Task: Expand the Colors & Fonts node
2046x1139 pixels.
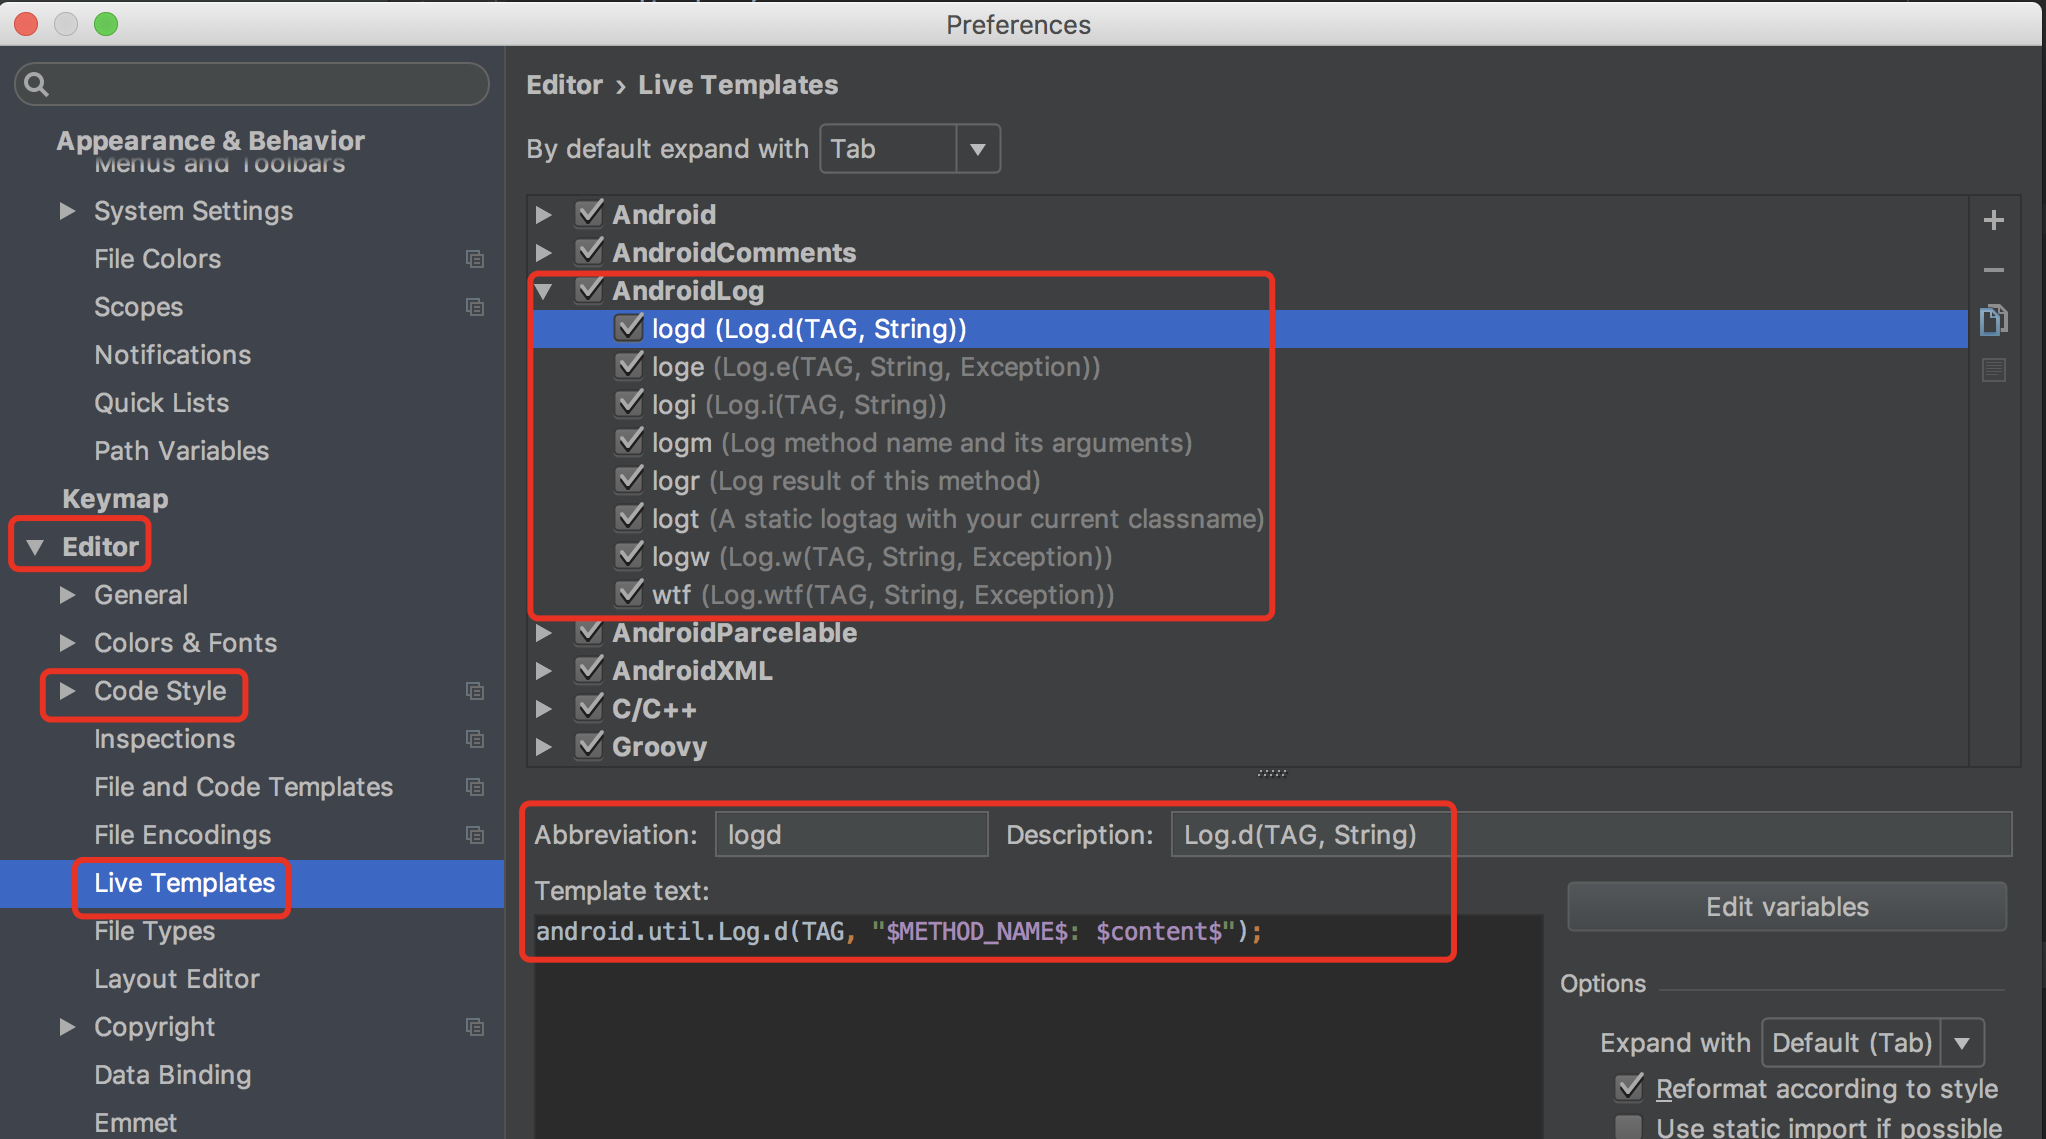Action: pos(67,643)
